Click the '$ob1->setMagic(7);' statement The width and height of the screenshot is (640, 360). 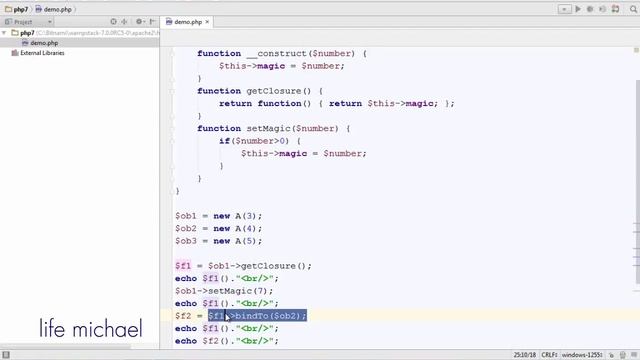coord(224,291)
